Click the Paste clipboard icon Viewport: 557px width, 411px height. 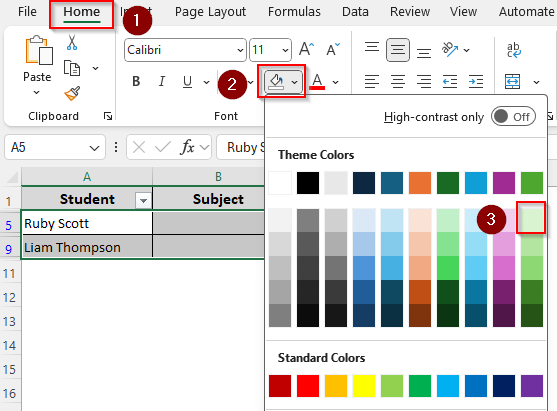pyautogui.click(x=38, y=50)
